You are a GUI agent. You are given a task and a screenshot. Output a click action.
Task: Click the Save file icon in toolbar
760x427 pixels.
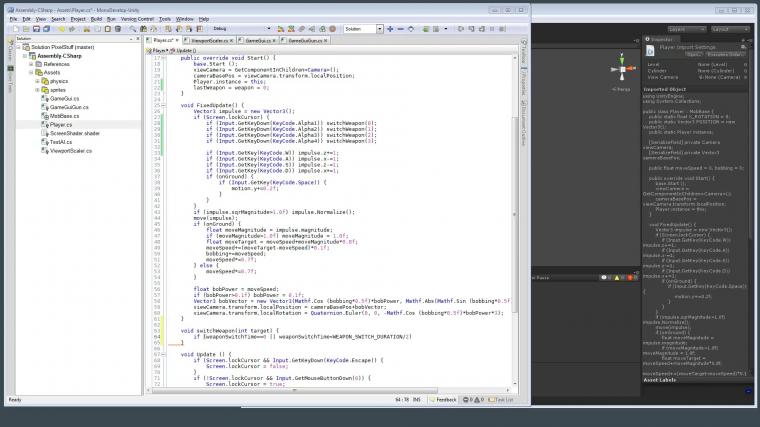[x=36, y=29]
